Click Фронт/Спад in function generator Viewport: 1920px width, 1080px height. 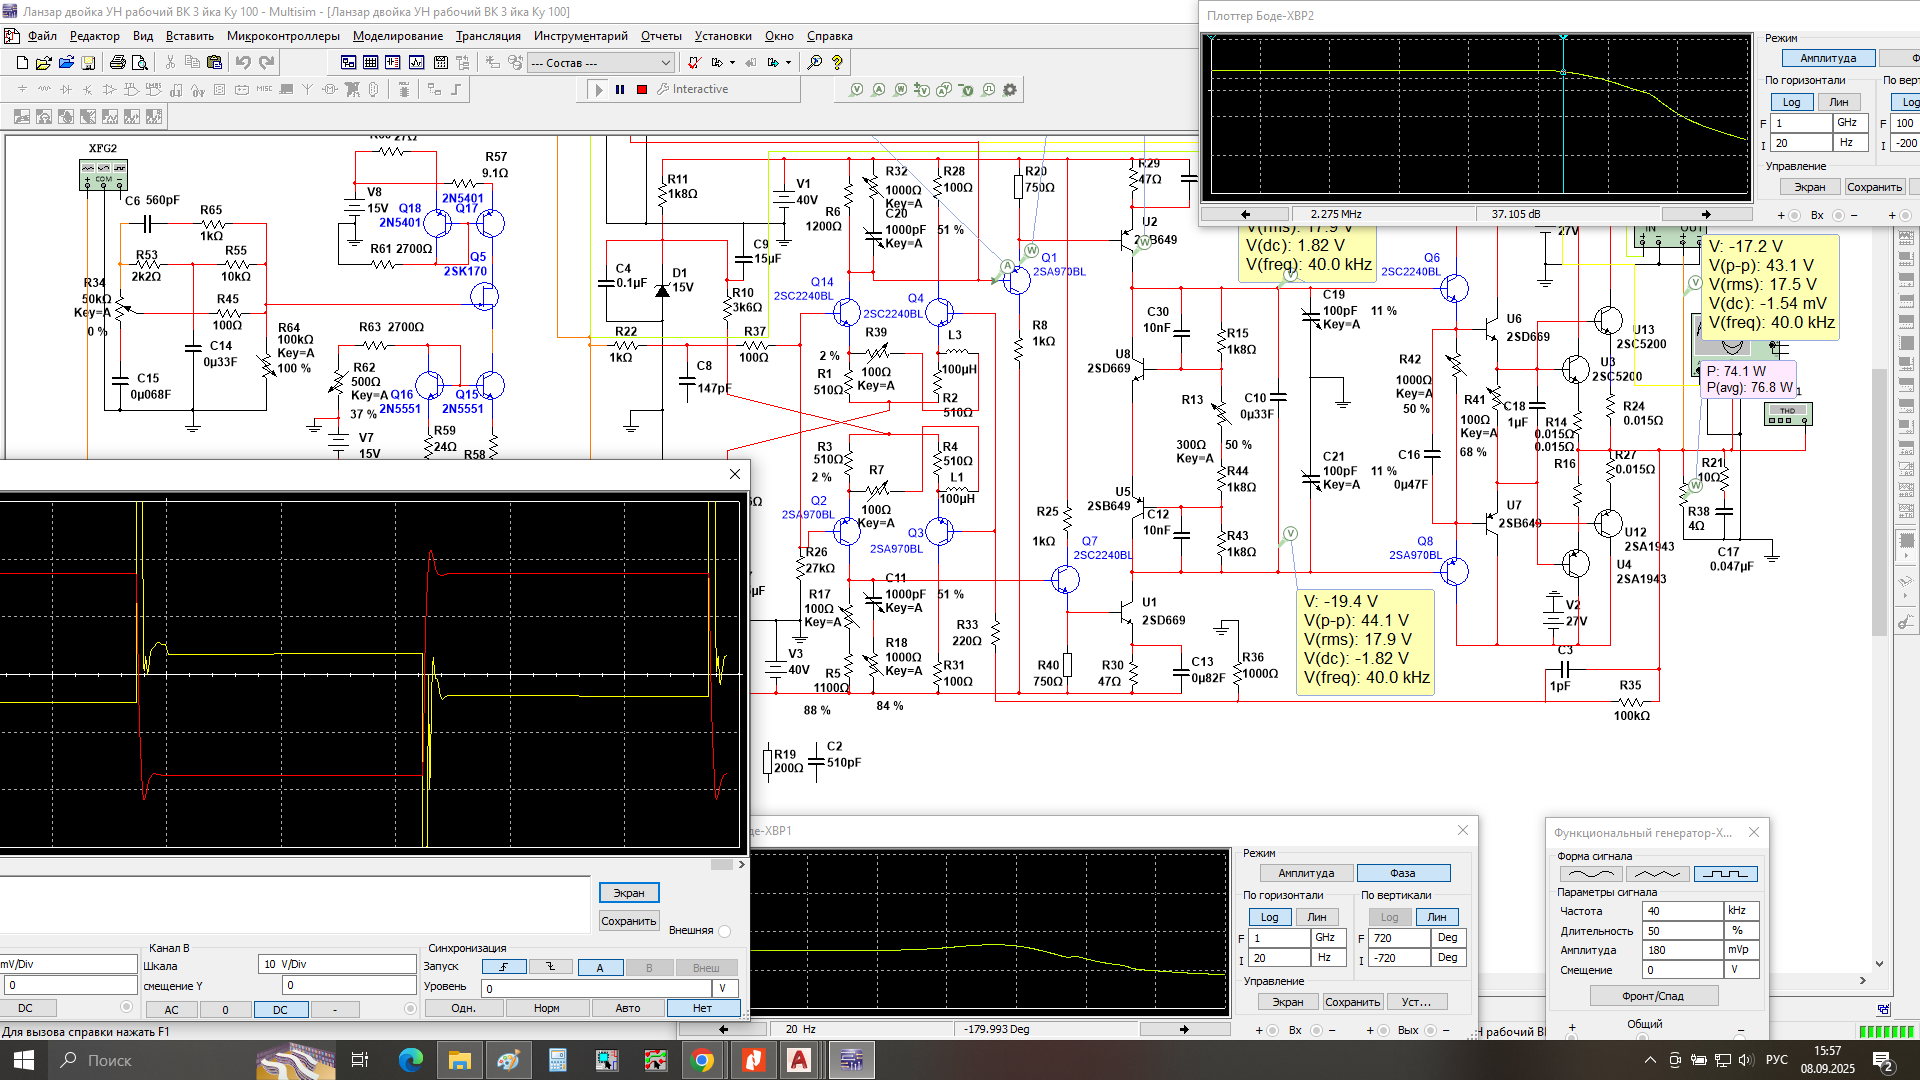coord(1653,996)
